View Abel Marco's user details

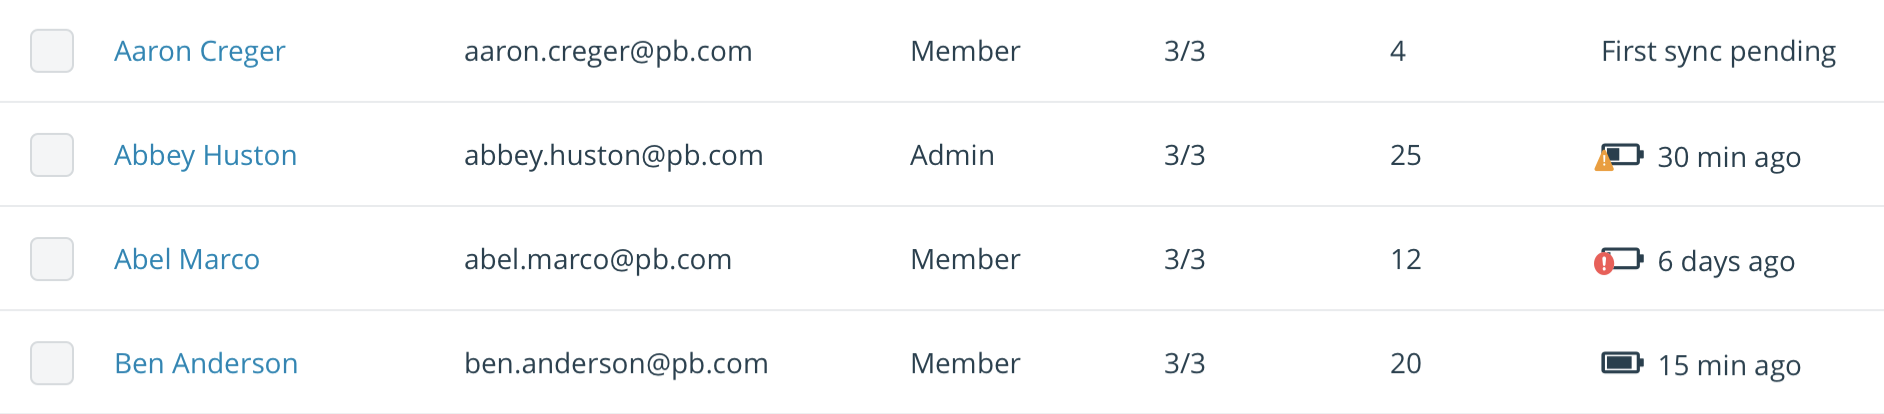click(187, 259)
